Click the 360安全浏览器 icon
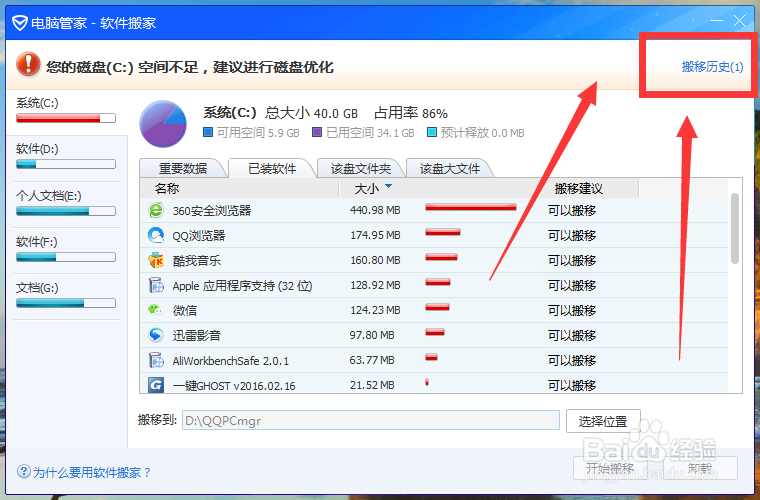The width and height of the screenshot is (760, 500). point(156,210)
